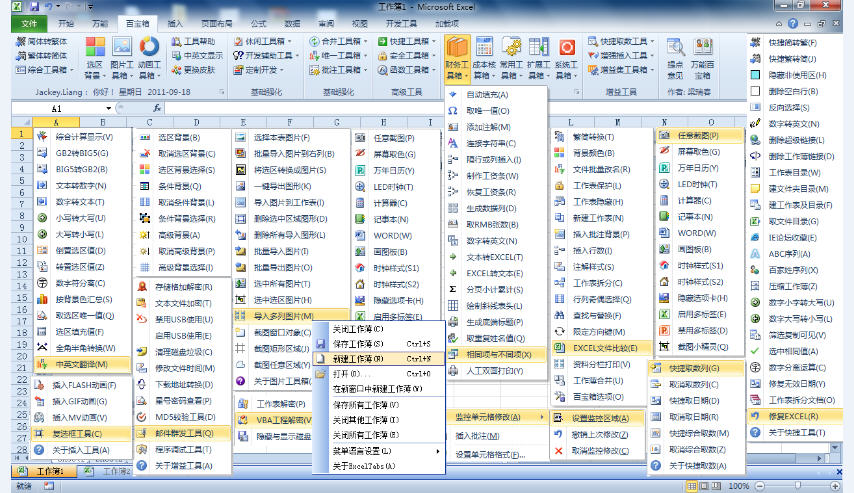
Task: Switch to the 页面布局 ribbon tab
Action: 216,23
